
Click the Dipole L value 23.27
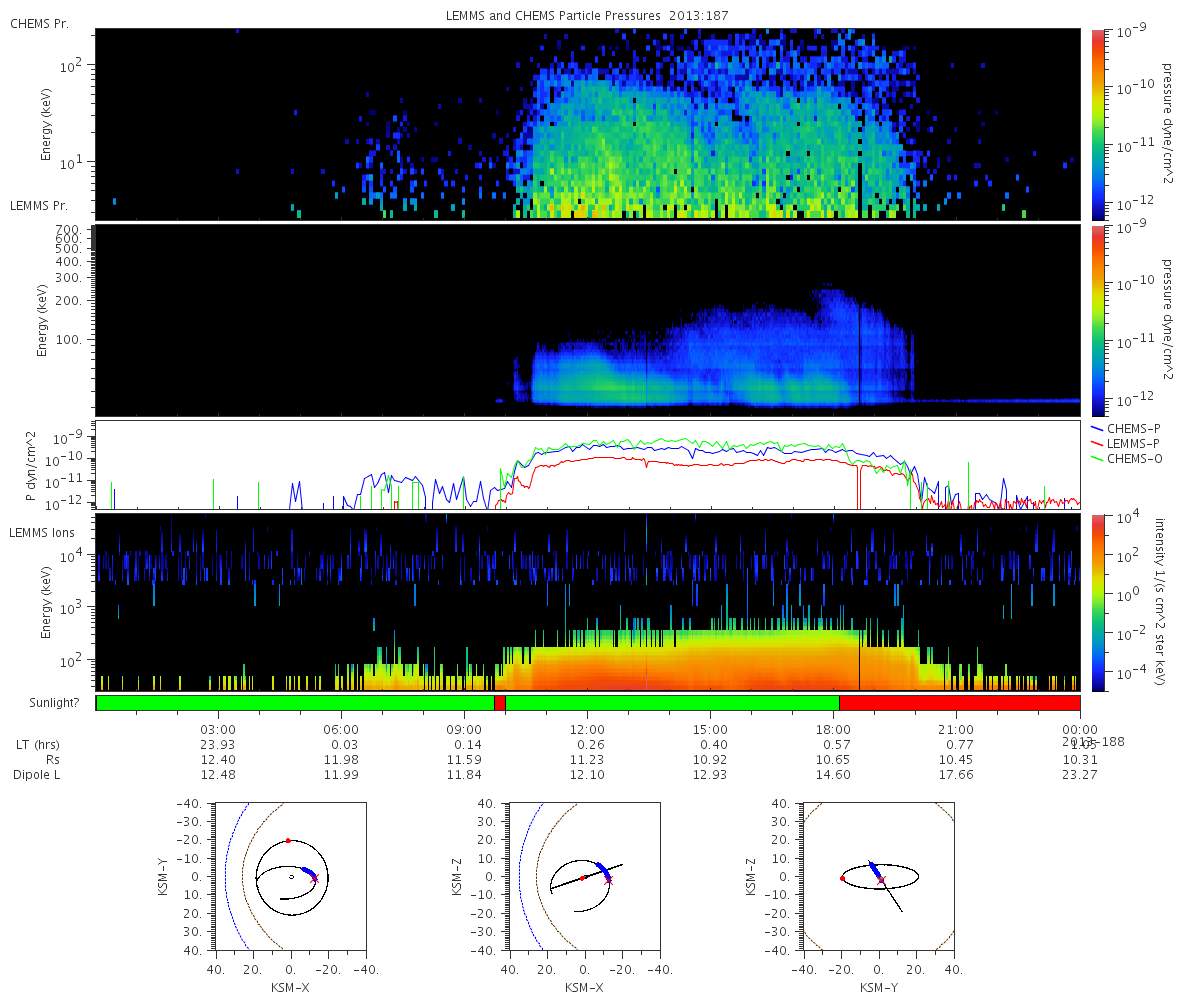[x=1080, y=775]
